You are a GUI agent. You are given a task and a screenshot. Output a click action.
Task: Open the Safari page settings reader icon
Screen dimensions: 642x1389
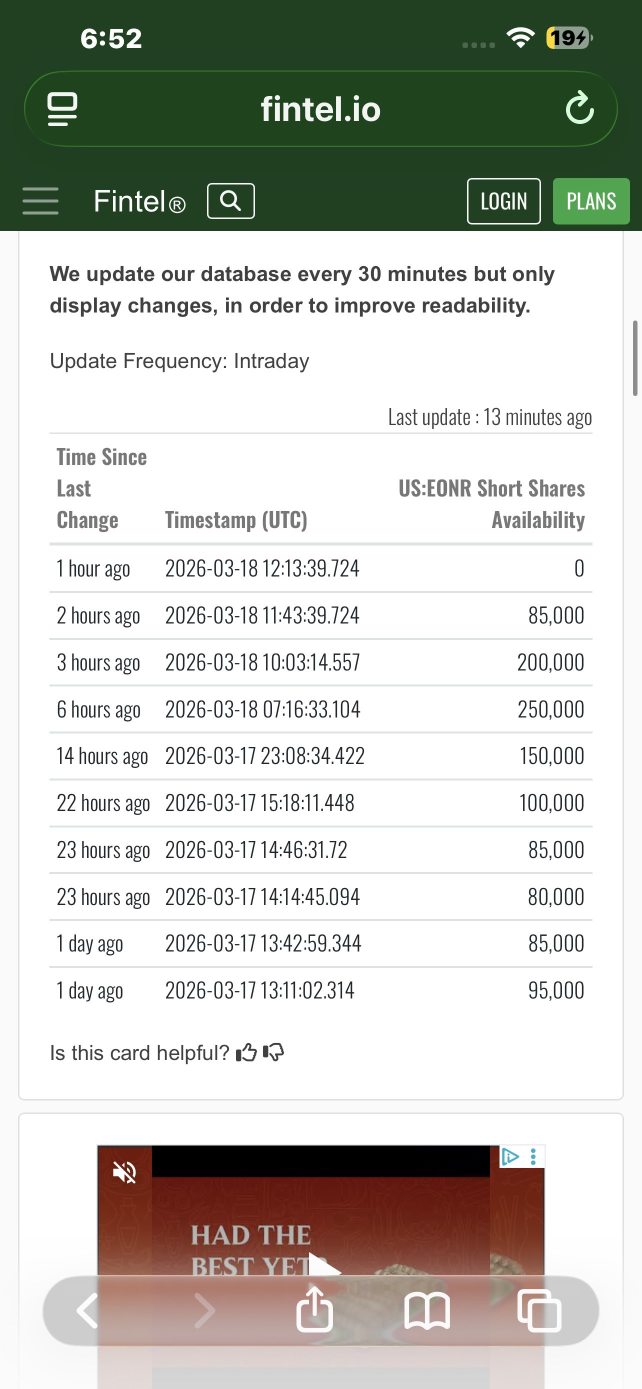pyautogui.click(x=62, y=109)
